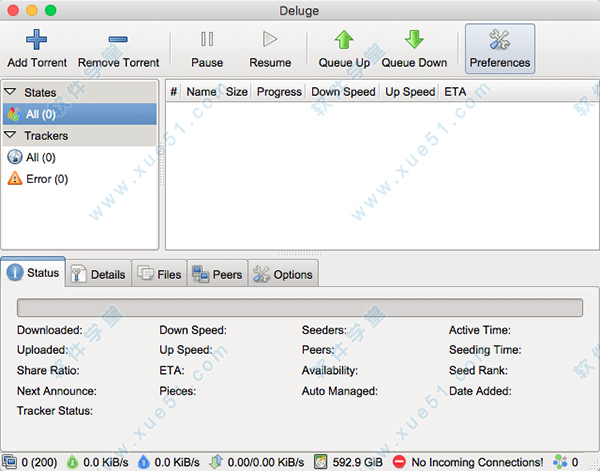600x471 pixels.
Task: Click the torrent progress bar
Action: 300,308
